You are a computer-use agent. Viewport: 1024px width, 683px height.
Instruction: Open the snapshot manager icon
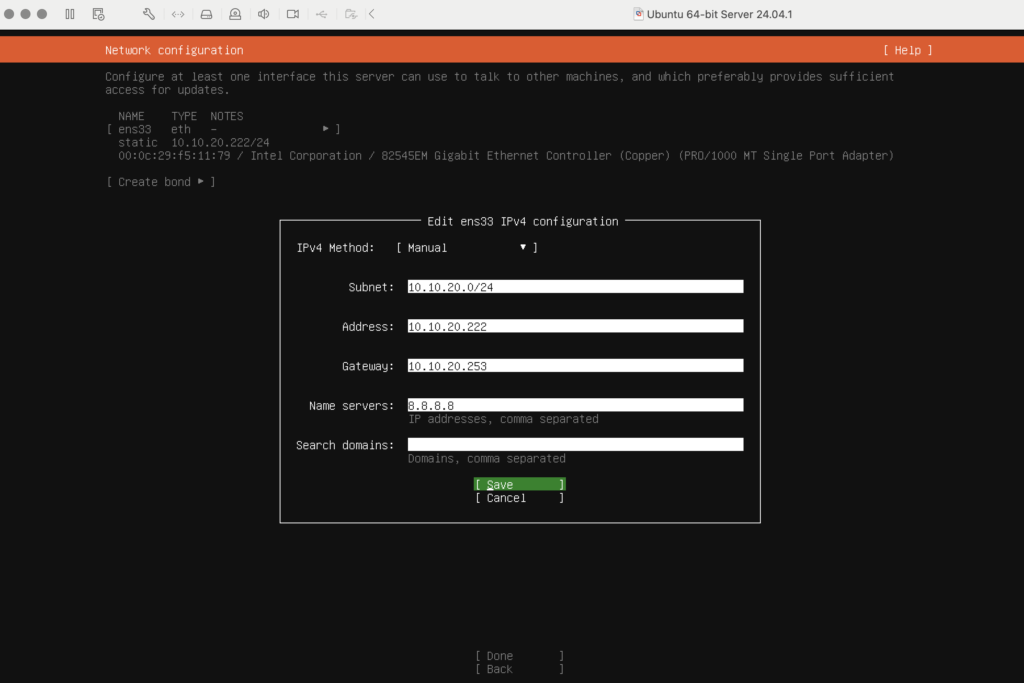click(x=98, y=14)
